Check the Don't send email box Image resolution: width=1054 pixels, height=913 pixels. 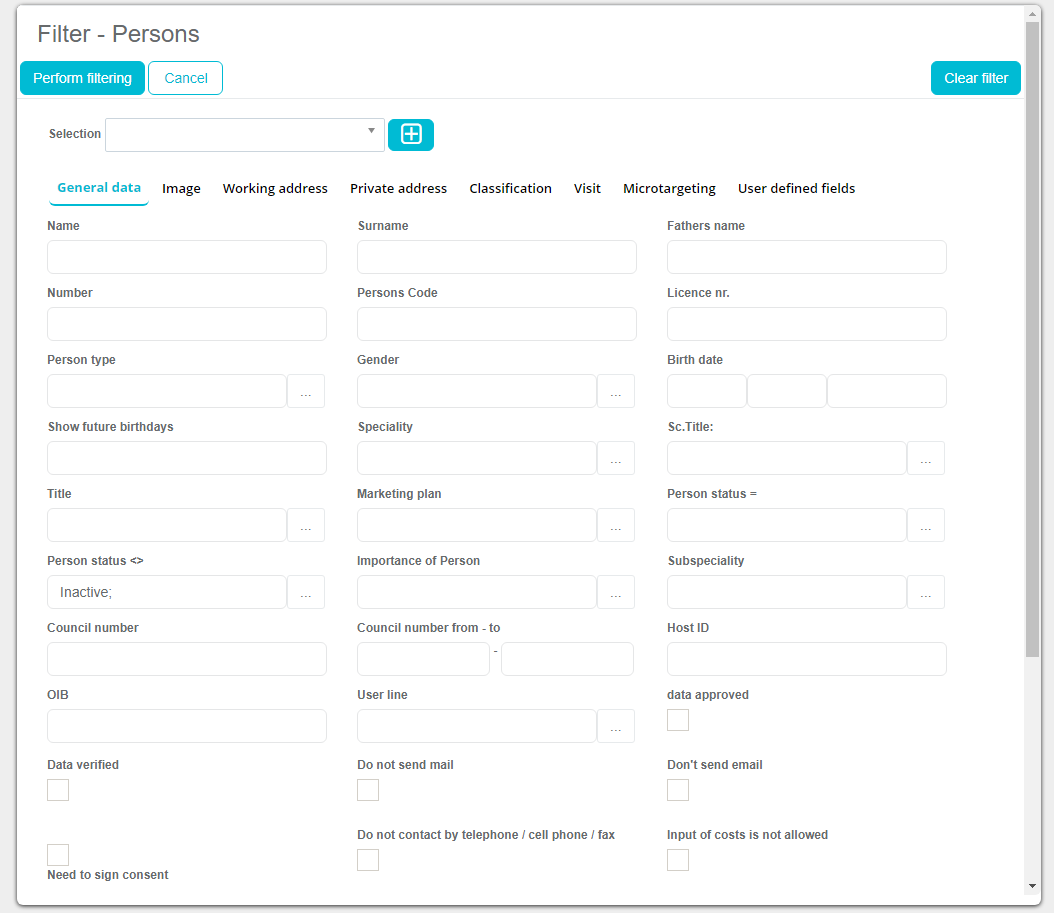[678, 790]
